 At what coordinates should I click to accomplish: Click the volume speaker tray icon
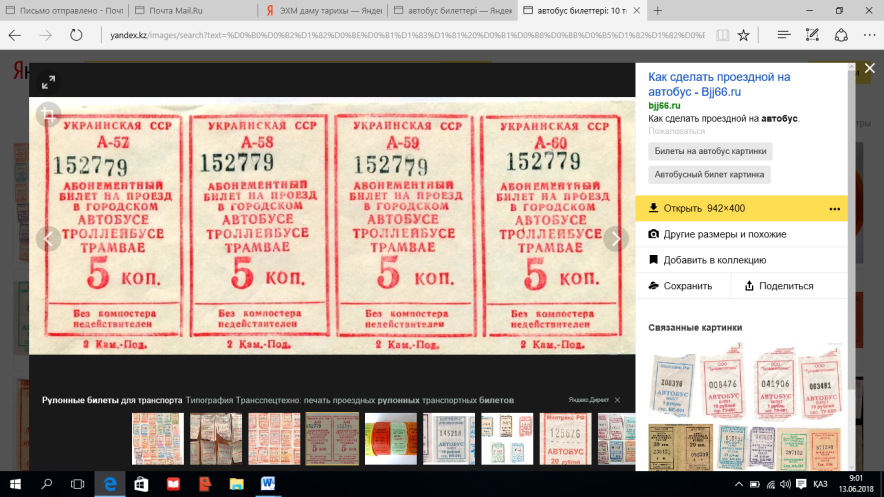coord(785,484)
